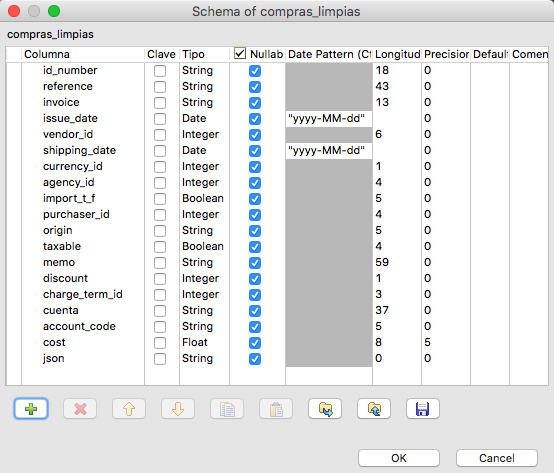Change the Boolean type of import_t_f

tap(204, 198)
